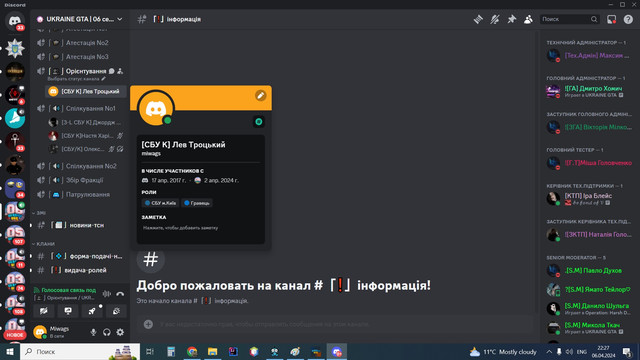Open the help question mark icon
The width and height of the screenshot is (640, 360).
tap(628, 19)
